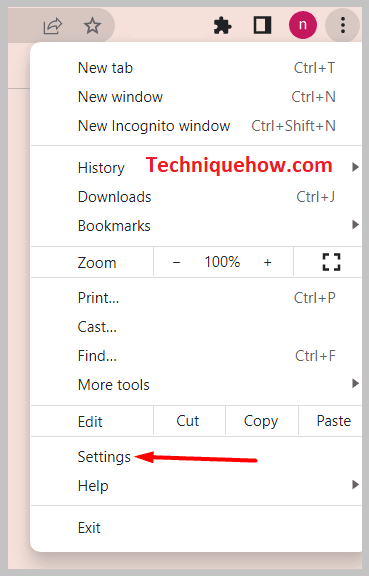Click the Copy button in Edit row
This screenshot has width=369, height=576.
[261, 421]
